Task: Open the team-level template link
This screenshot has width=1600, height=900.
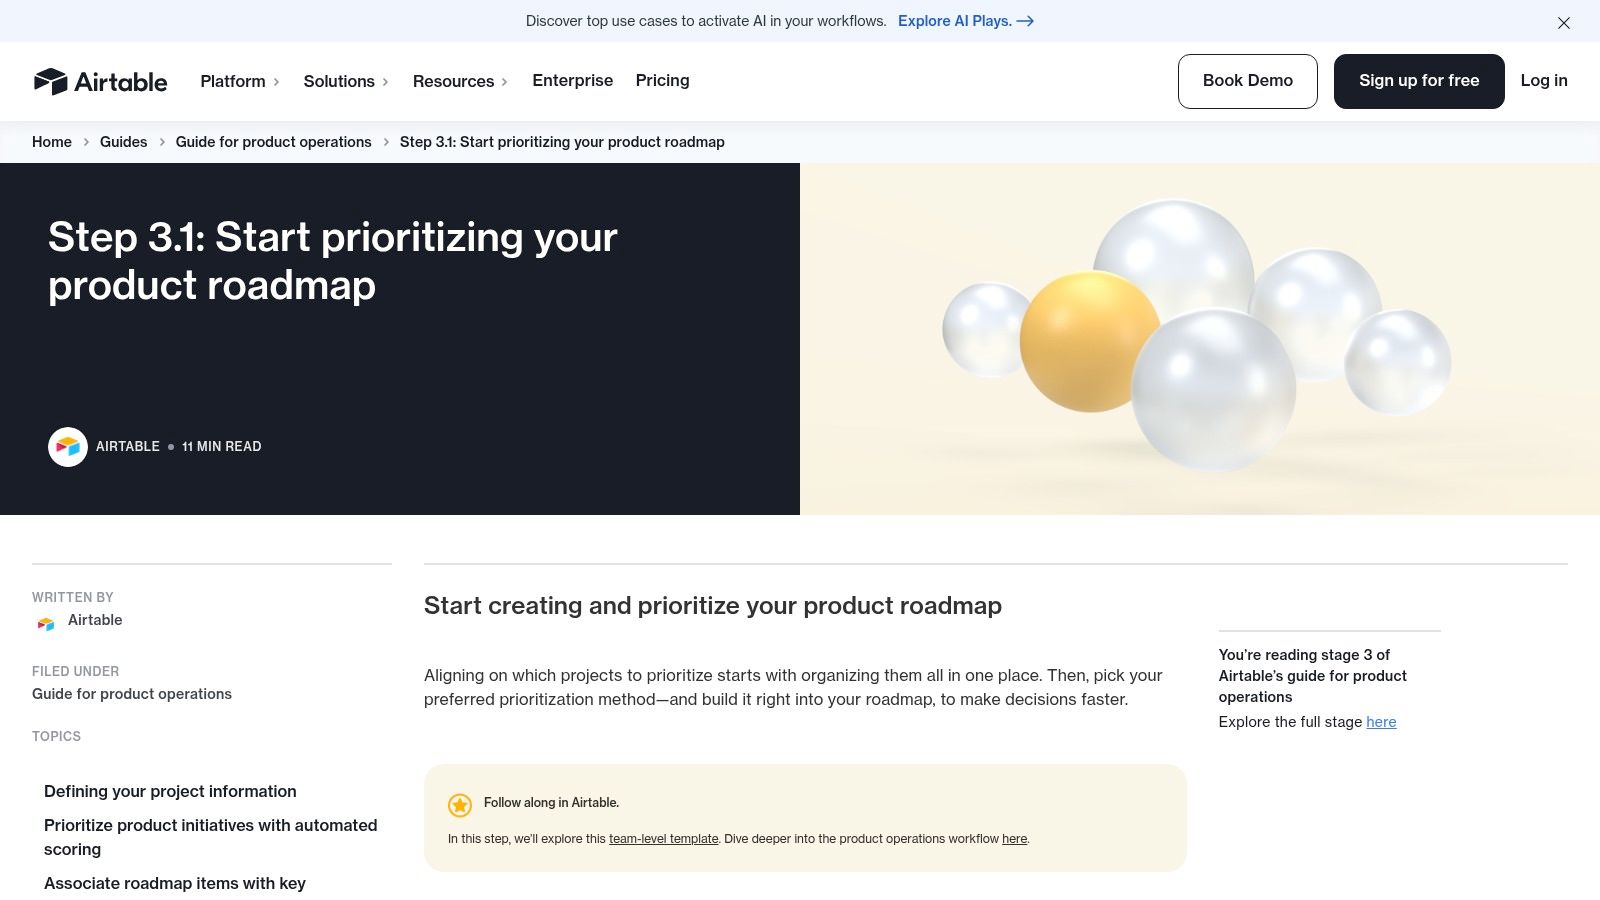Action: tap(663, 839)
